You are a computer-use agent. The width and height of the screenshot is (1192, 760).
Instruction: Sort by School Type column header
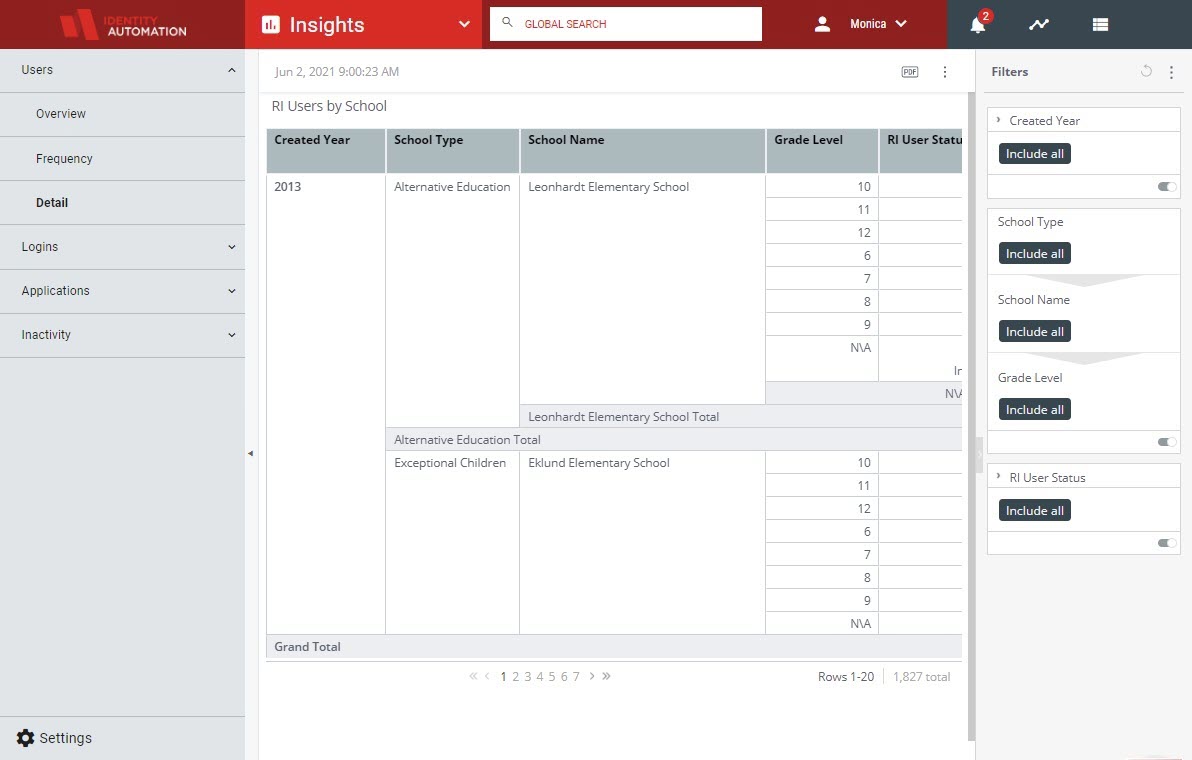click(x=453, y=150)
